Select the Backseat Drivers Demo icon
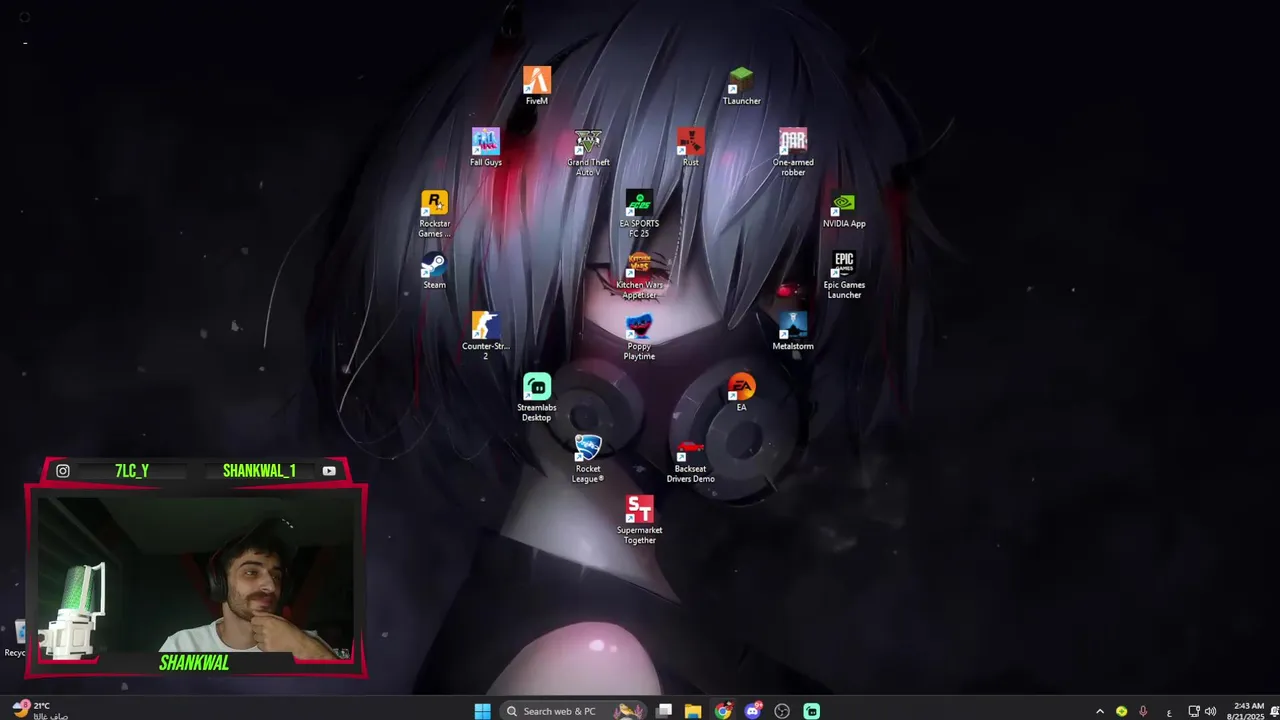This screenshot has height=720, width=1280. click(691, 459)
